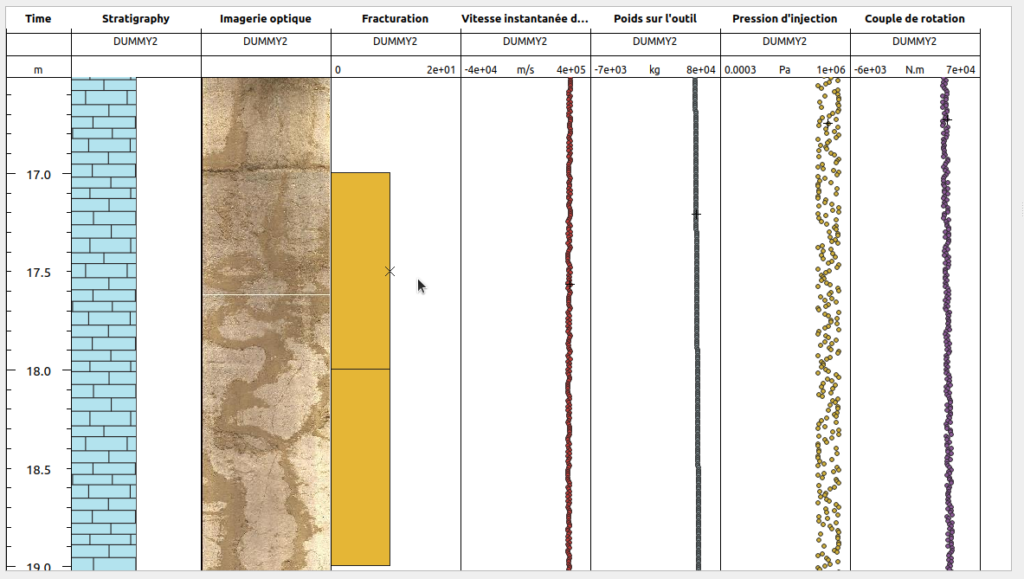The height and width of the screenshot is (579, 1024).
Task: Select the Poids sur l'outil column header
Action: click(655, 19)
